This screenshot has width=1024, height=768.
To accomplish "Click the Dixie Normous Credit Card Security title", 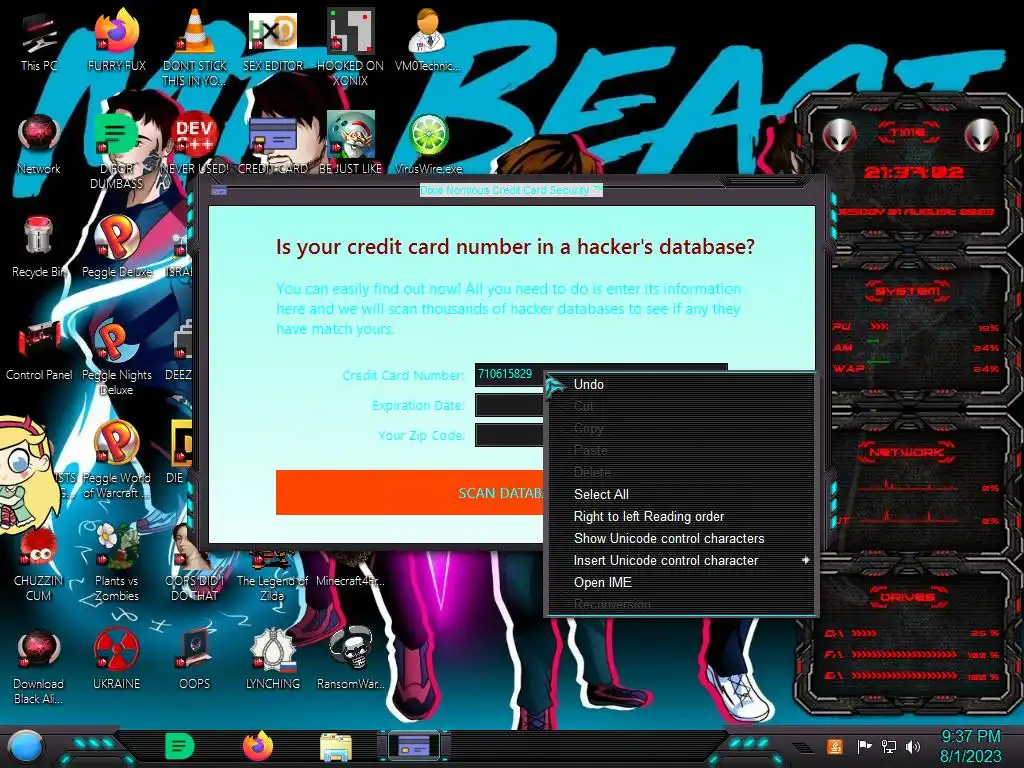I will point(511,190).
